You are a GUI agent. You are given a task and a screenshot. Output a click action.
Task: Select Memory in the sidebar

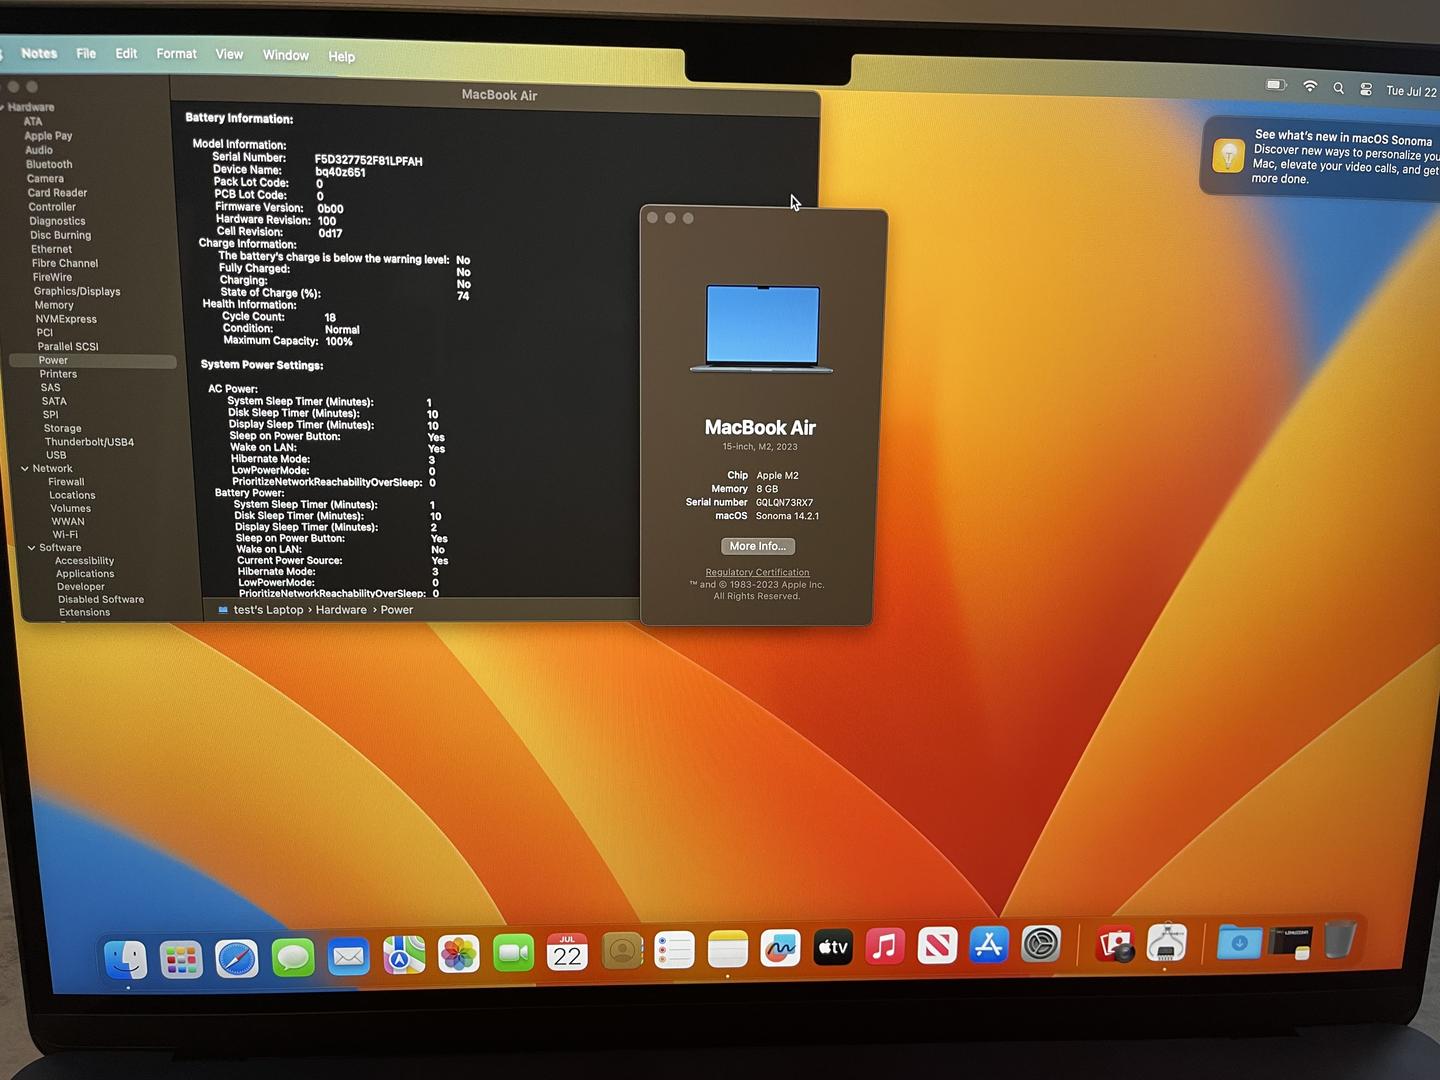pos(54,305)
